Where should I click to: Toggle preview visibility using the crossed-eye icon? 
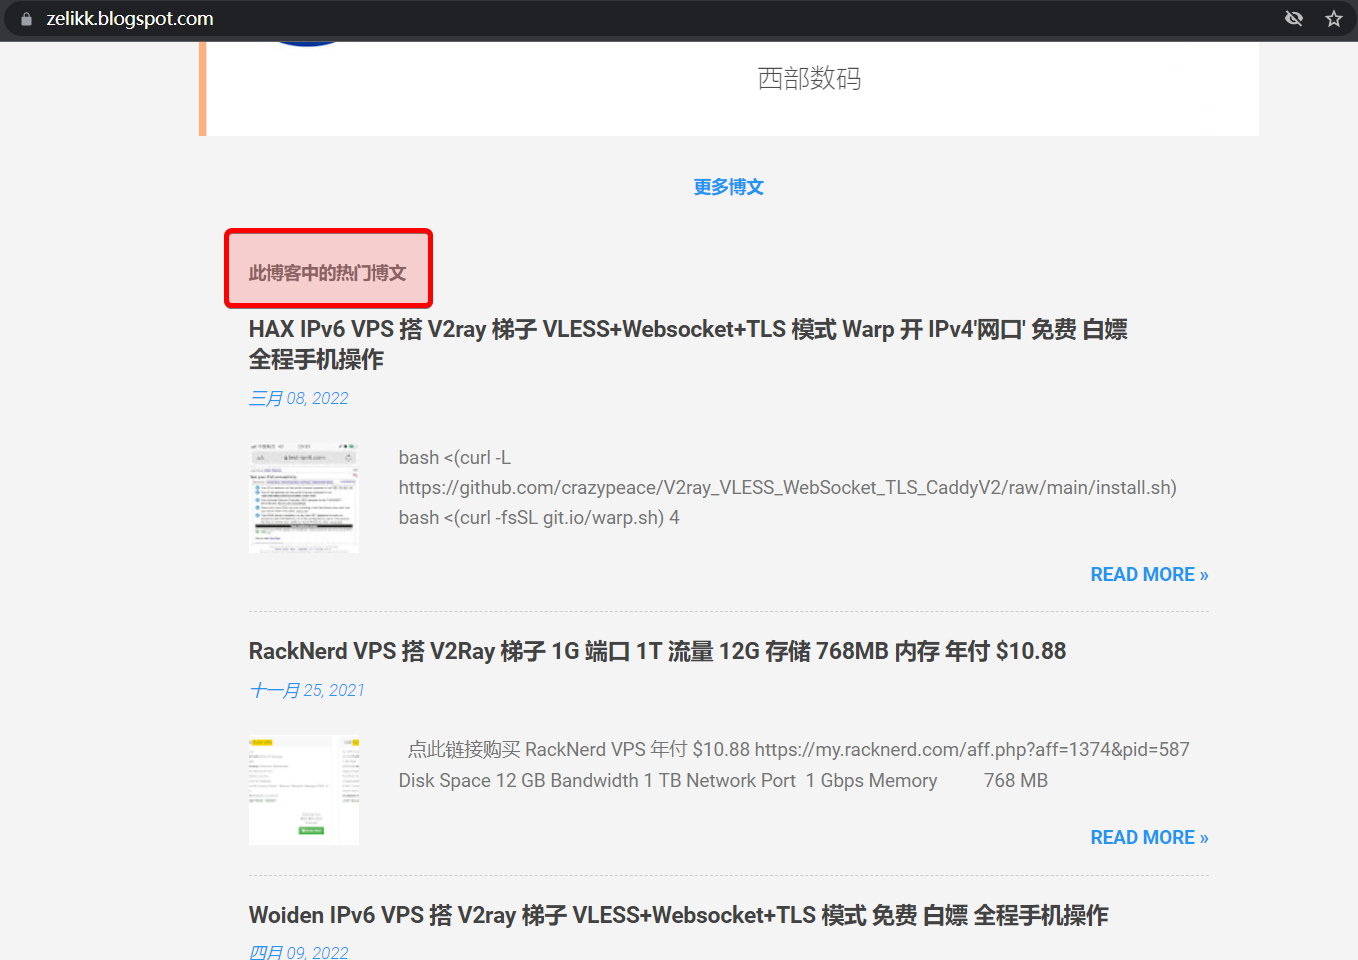(1294, 17)
